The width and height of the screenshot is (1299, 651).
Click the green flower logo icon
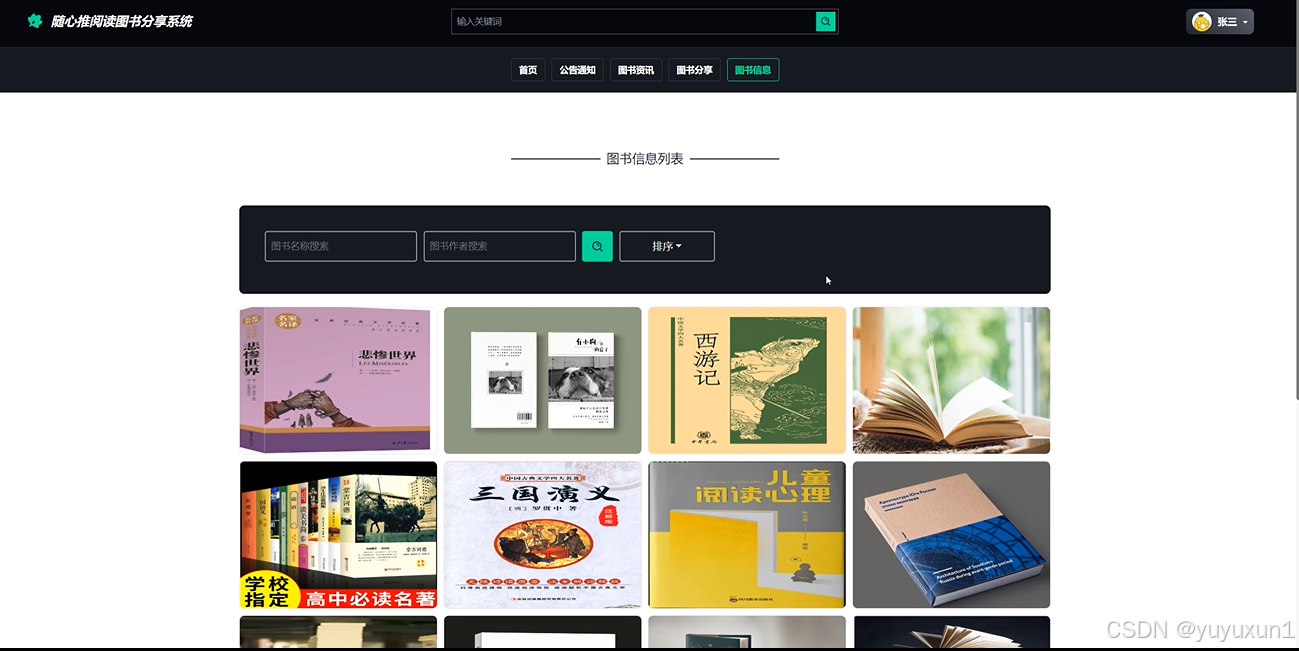point(35,21)
